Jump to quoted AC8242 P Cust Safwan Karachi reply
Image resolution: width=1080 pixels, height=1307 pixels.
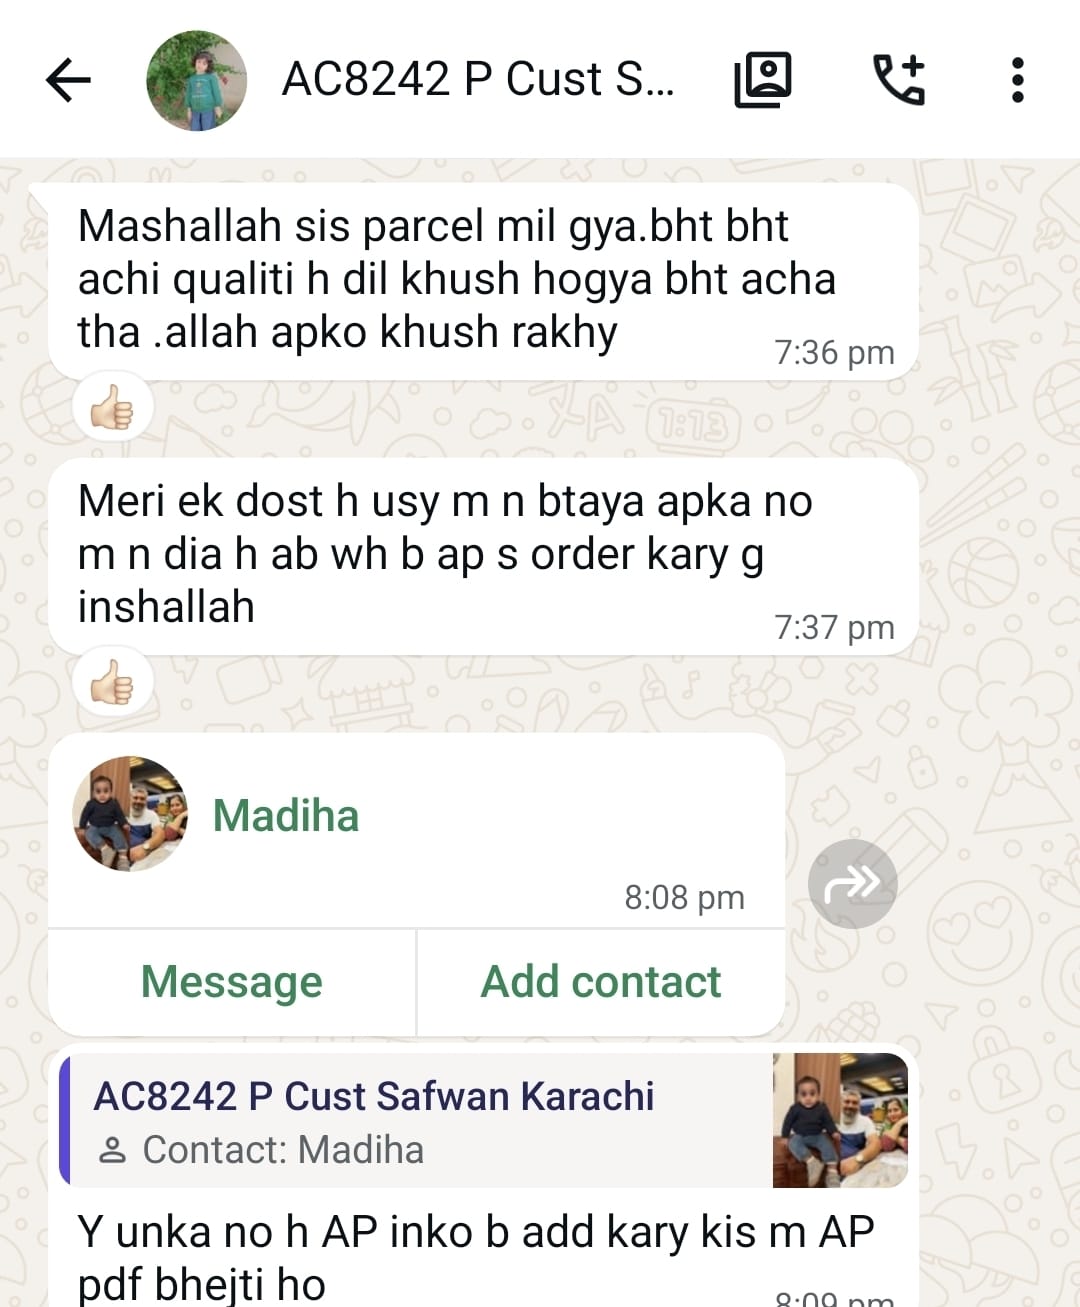417,1120
